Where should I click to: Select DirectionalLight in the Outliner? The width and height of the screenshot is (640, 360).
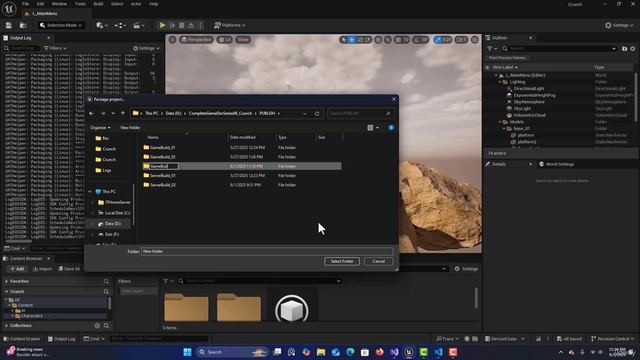point(529,89)
